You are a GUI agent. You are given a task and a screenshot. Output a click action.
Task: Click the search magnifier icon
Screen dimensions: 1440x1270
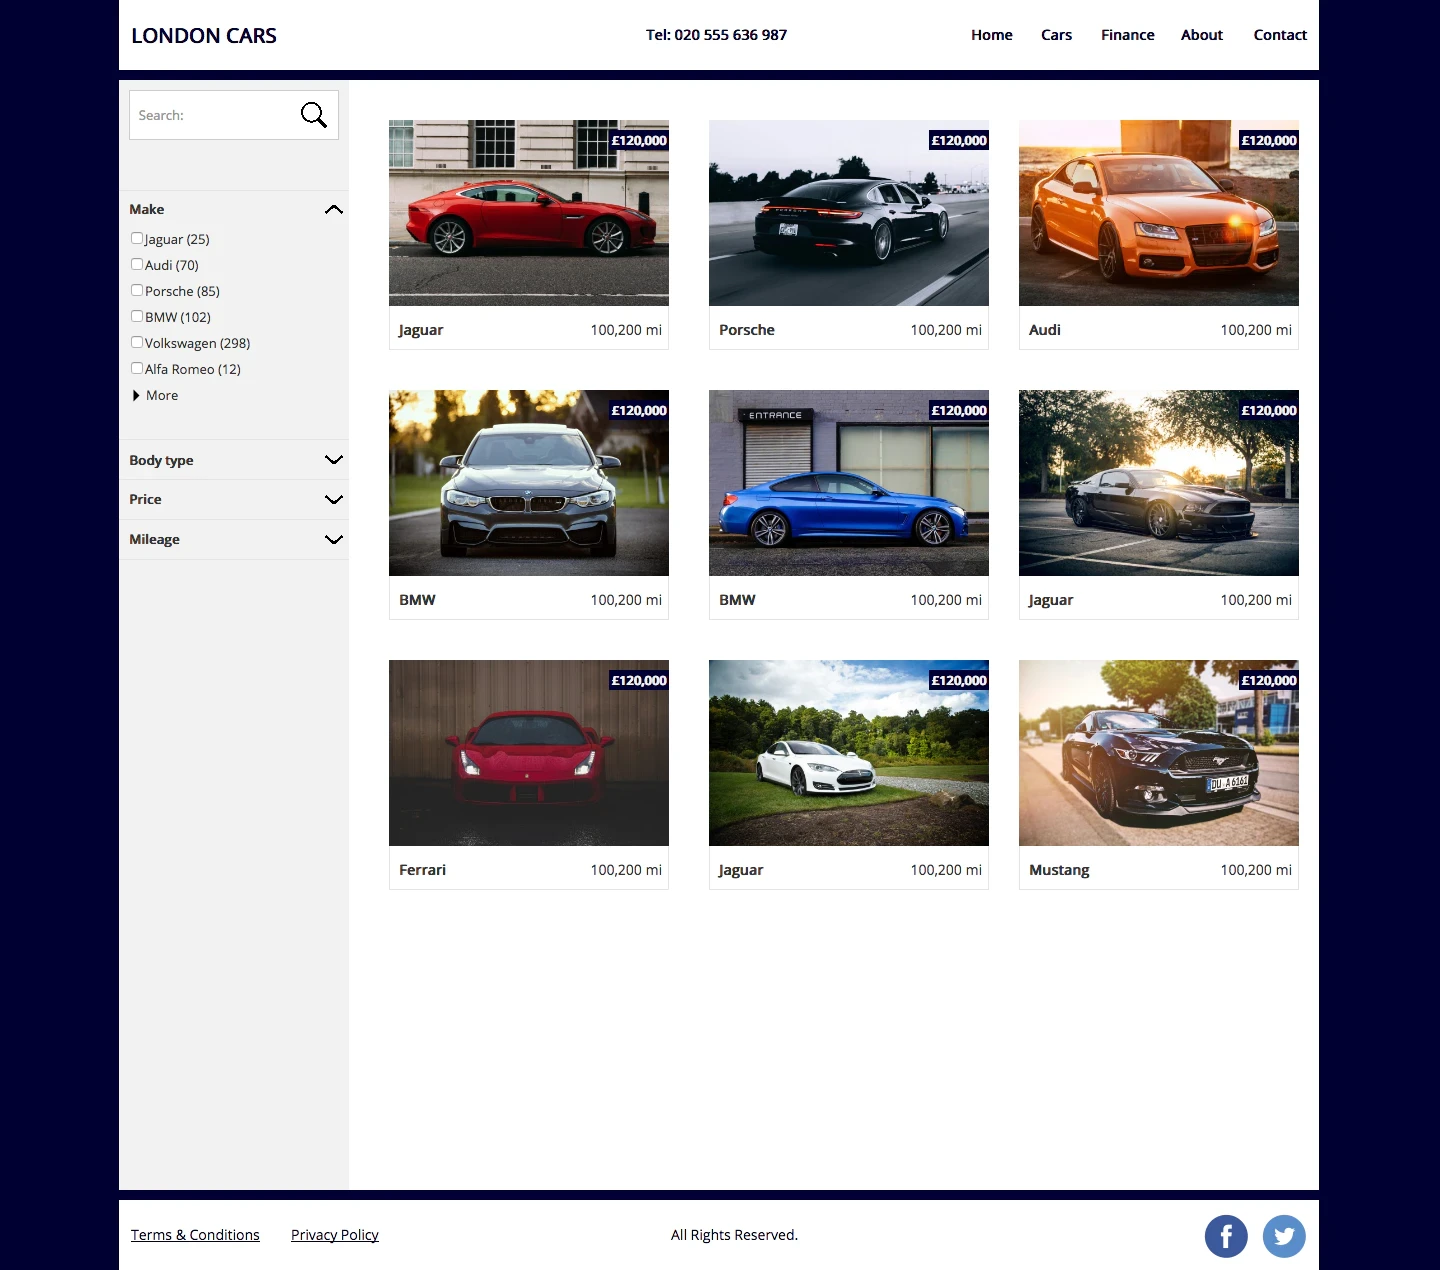[314, 115]
